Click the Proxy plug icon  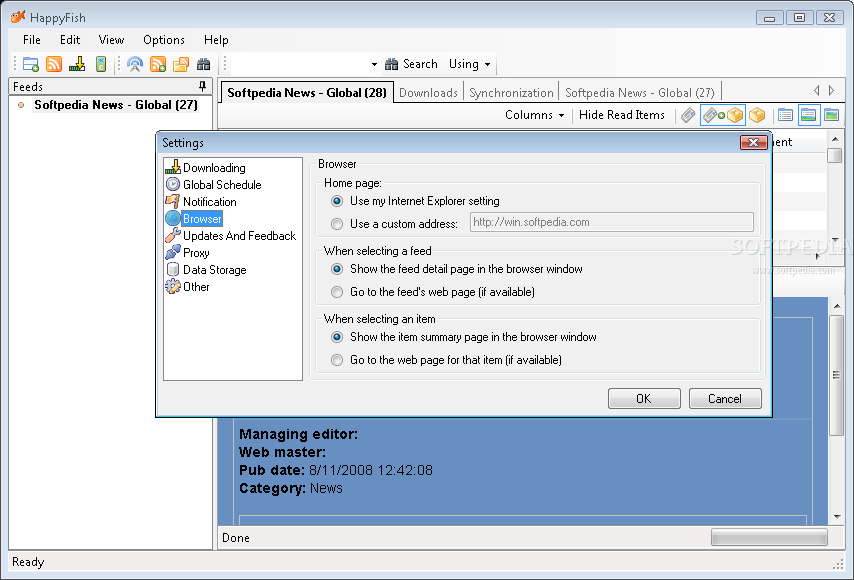point(173,252)
